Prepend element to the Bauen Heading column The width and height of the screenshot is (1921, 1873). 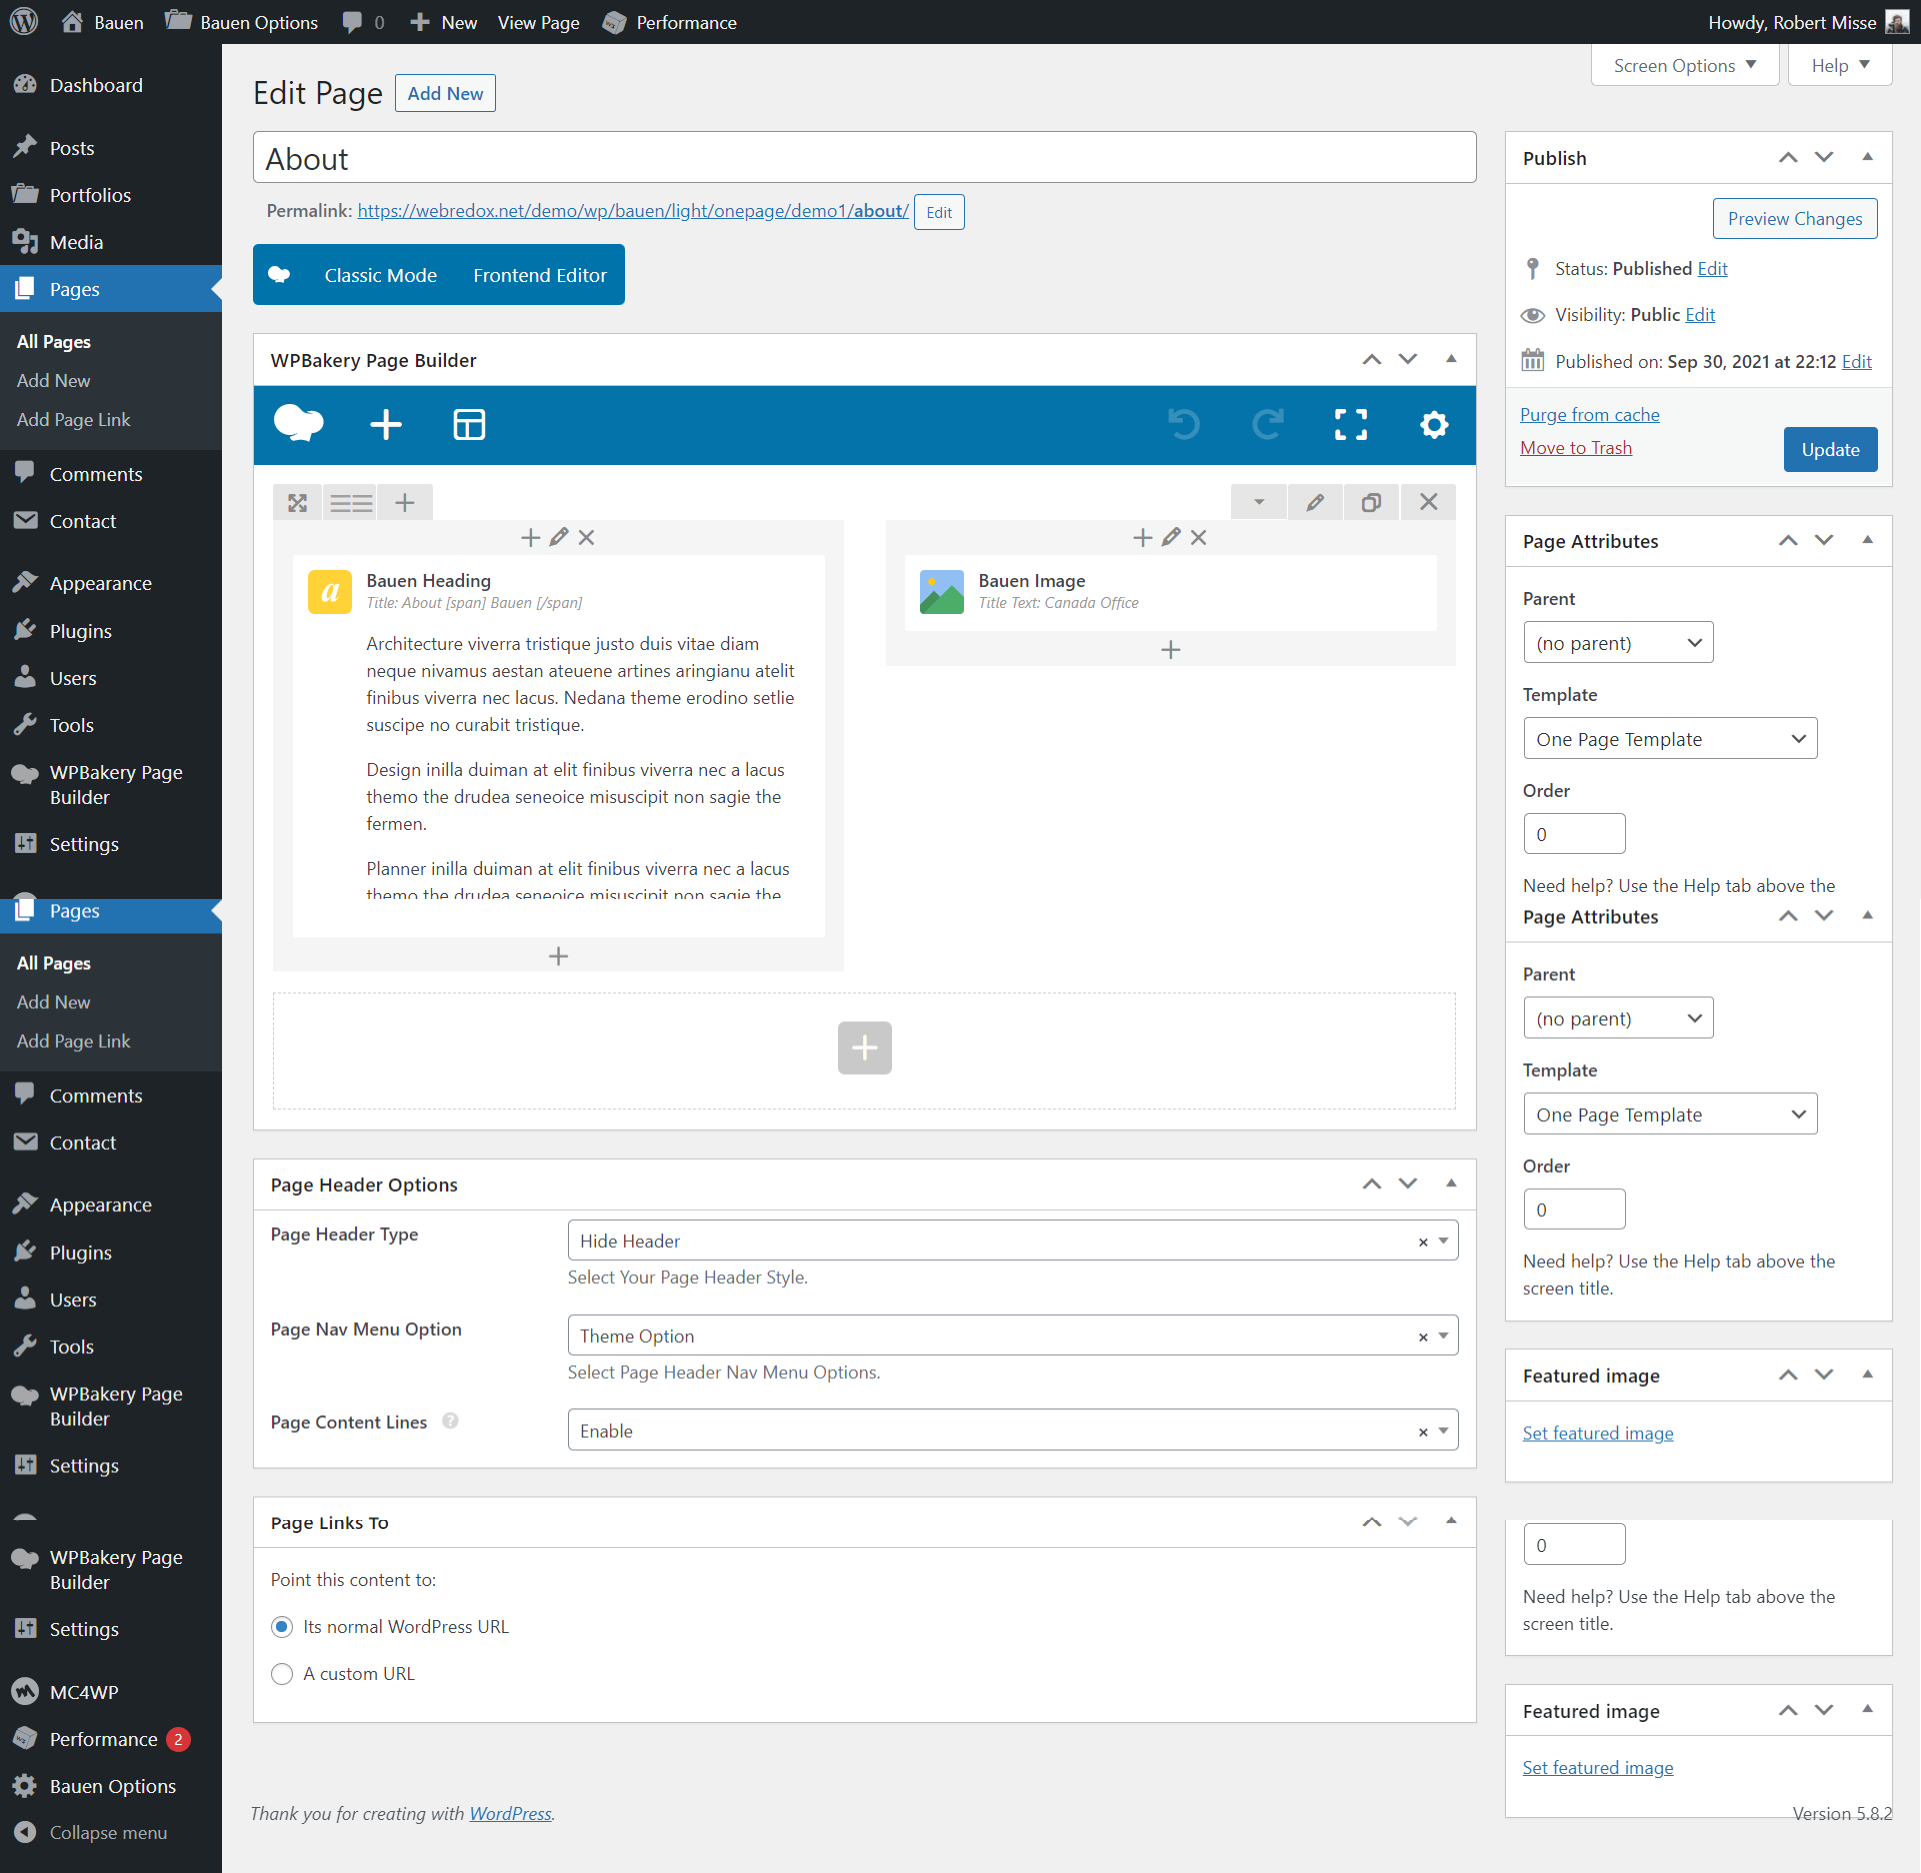click(531, 537)
